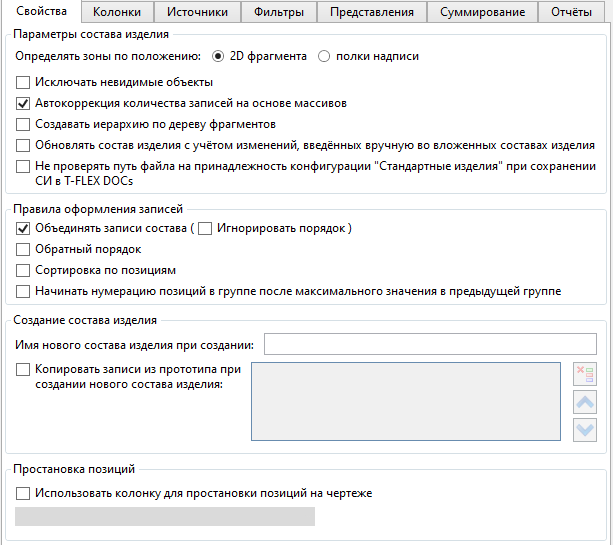This screenshot has width=613, height=545.
Task: Click the Имя нового состава изделия input field
Action: (430, 344)
